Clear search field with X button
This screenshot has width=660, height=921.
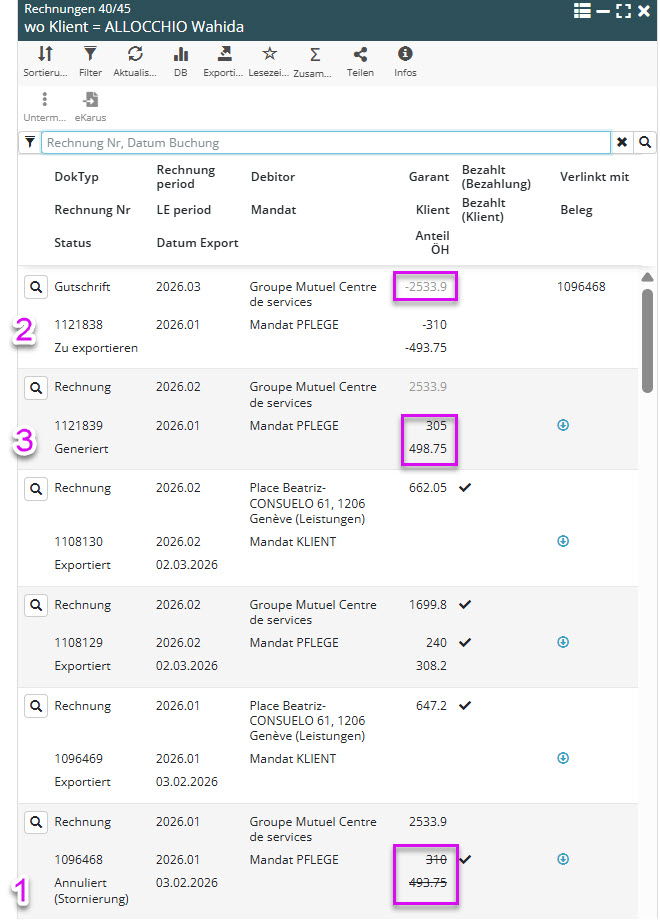(622, 143)
